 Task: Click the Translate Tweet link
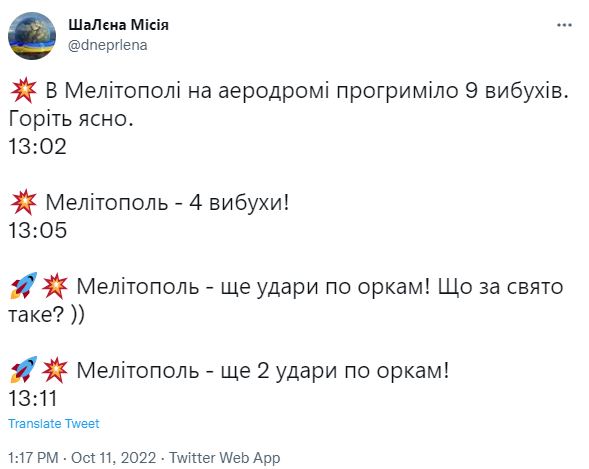[x=54, y=424]
